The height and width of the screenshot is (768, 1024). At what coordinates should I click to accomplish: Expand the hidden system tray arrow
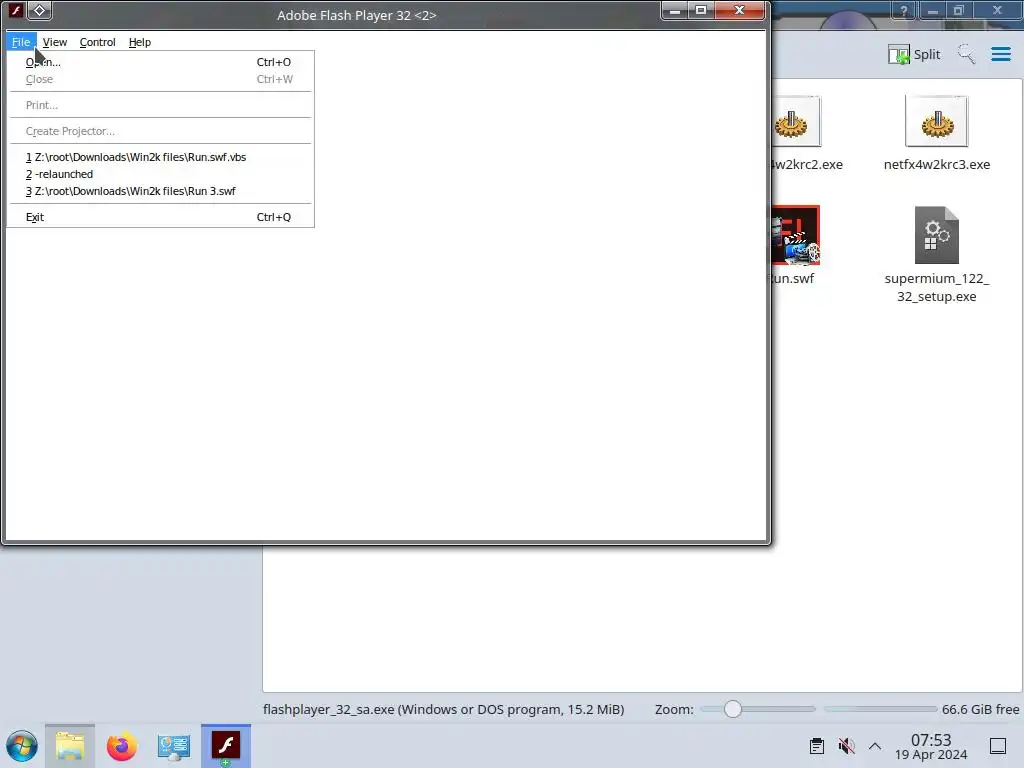pos(875,746)
